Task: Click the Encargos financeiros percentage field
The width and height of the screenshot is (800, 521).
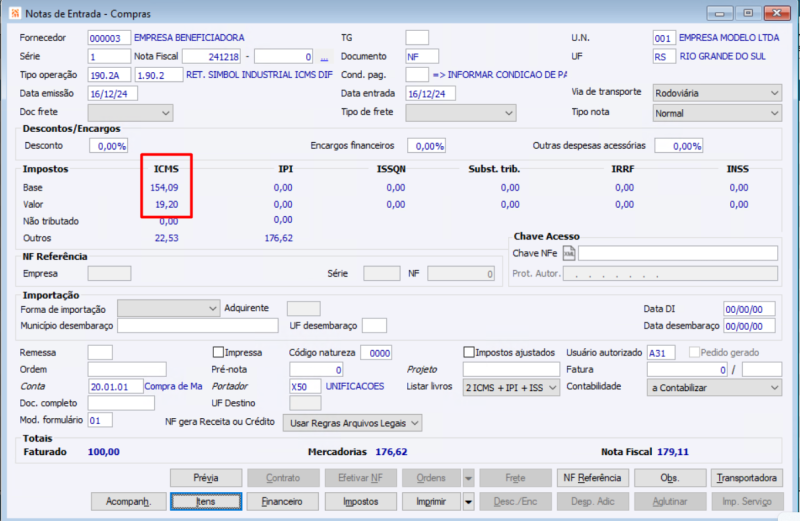Action: [x=427, y=146]
